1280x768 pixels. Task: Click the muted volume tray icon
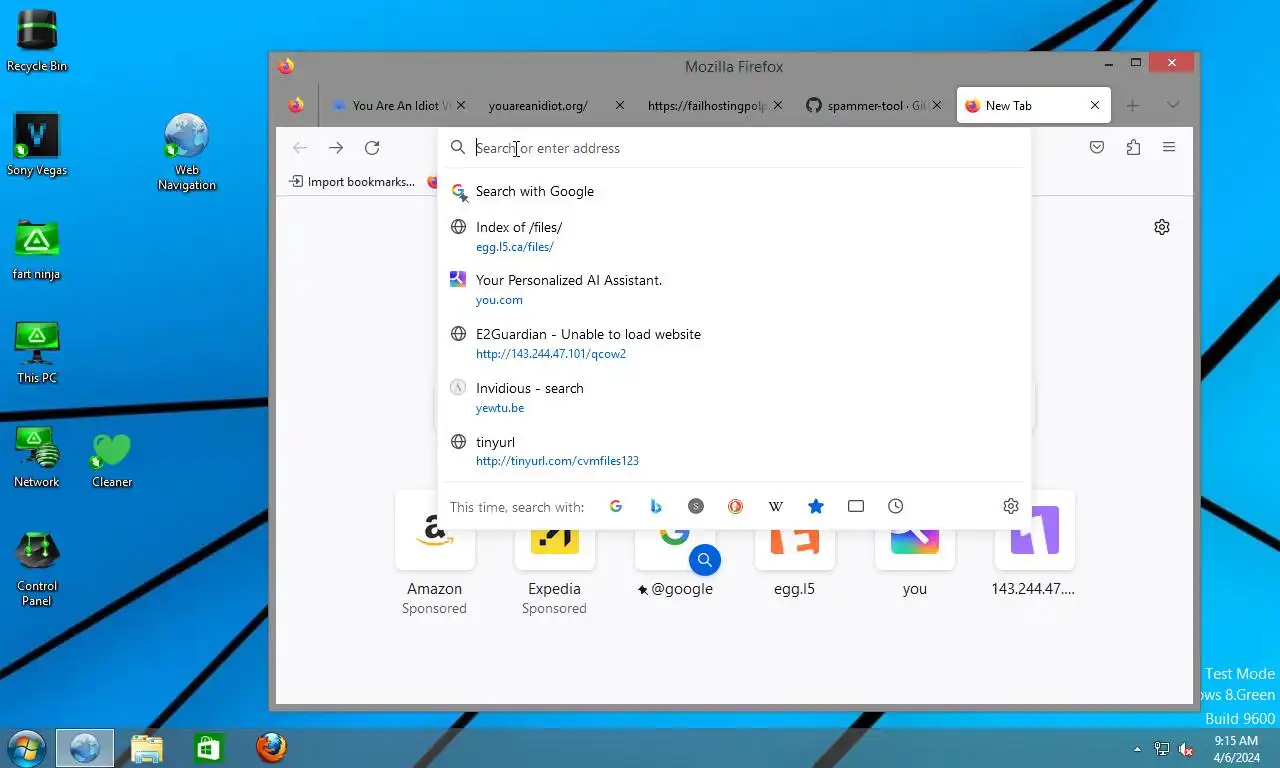pos(1186,749)
